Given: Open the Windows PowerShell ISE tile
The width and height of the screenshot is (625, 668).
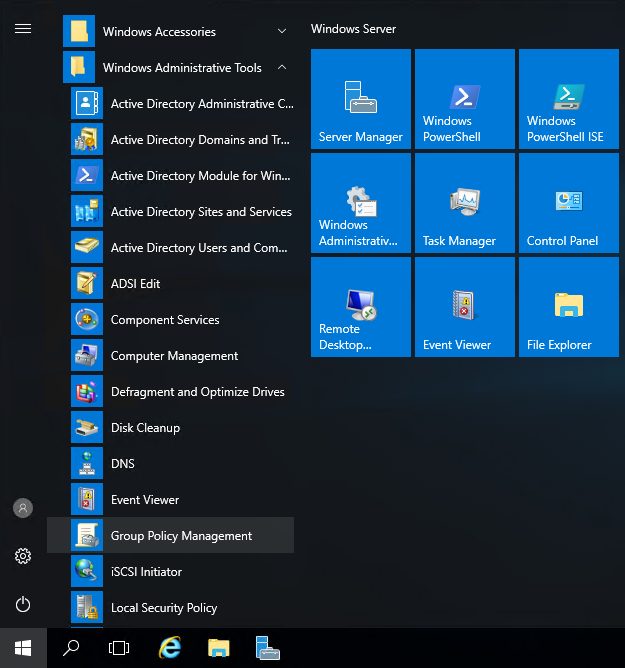Looking at the screenshot, I should [x=569, y=99].
